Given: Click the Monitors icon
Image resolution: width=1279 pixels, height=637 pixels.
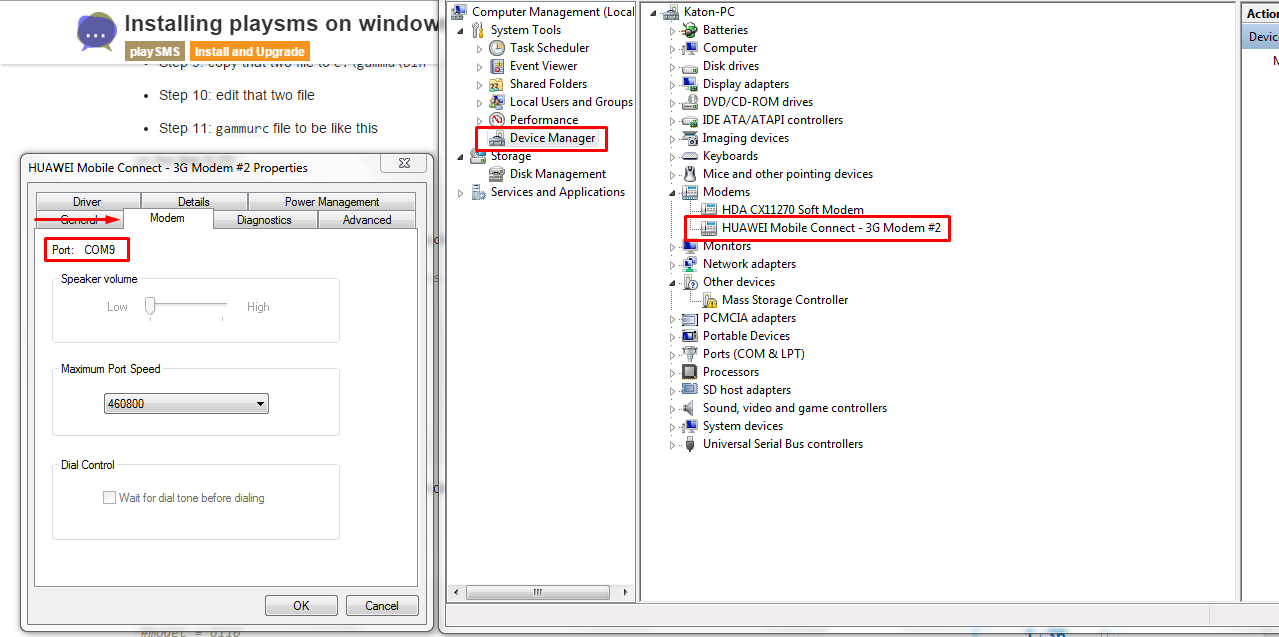Looking at the screenshot, I should point(689,246).
